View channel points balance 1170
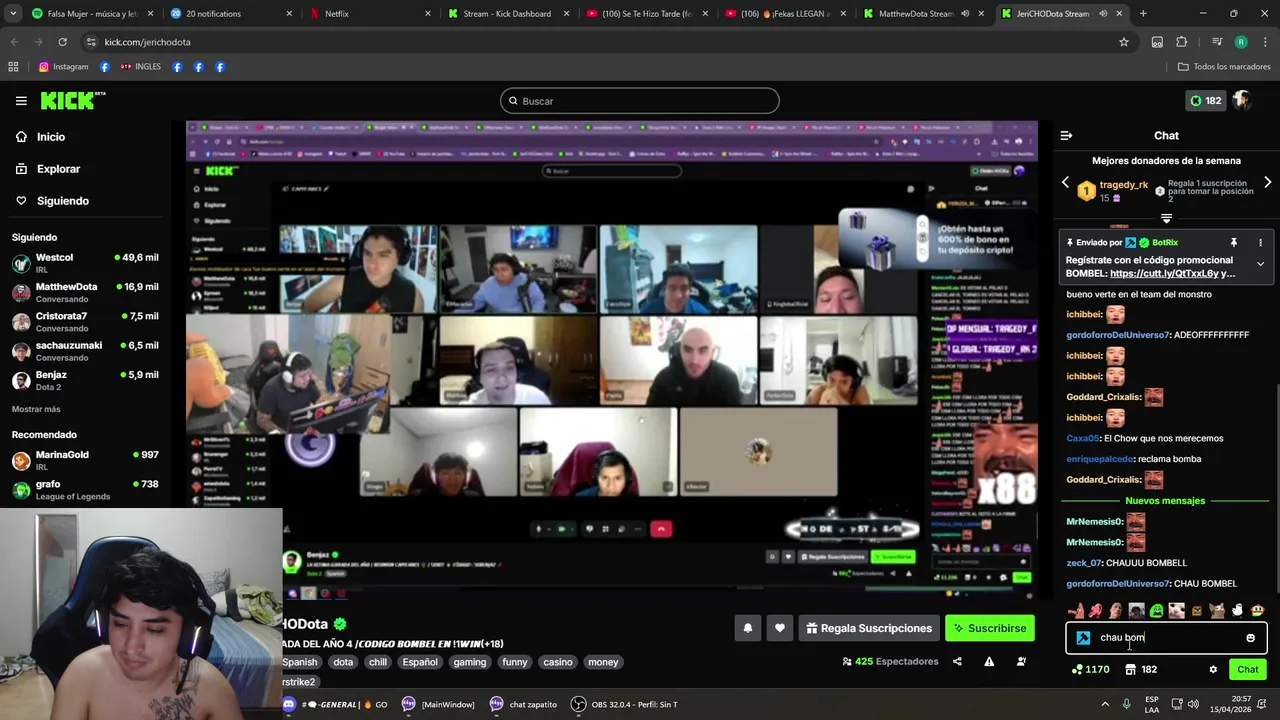This screenshot has height=720, width=1280. tap(1090, 670)
